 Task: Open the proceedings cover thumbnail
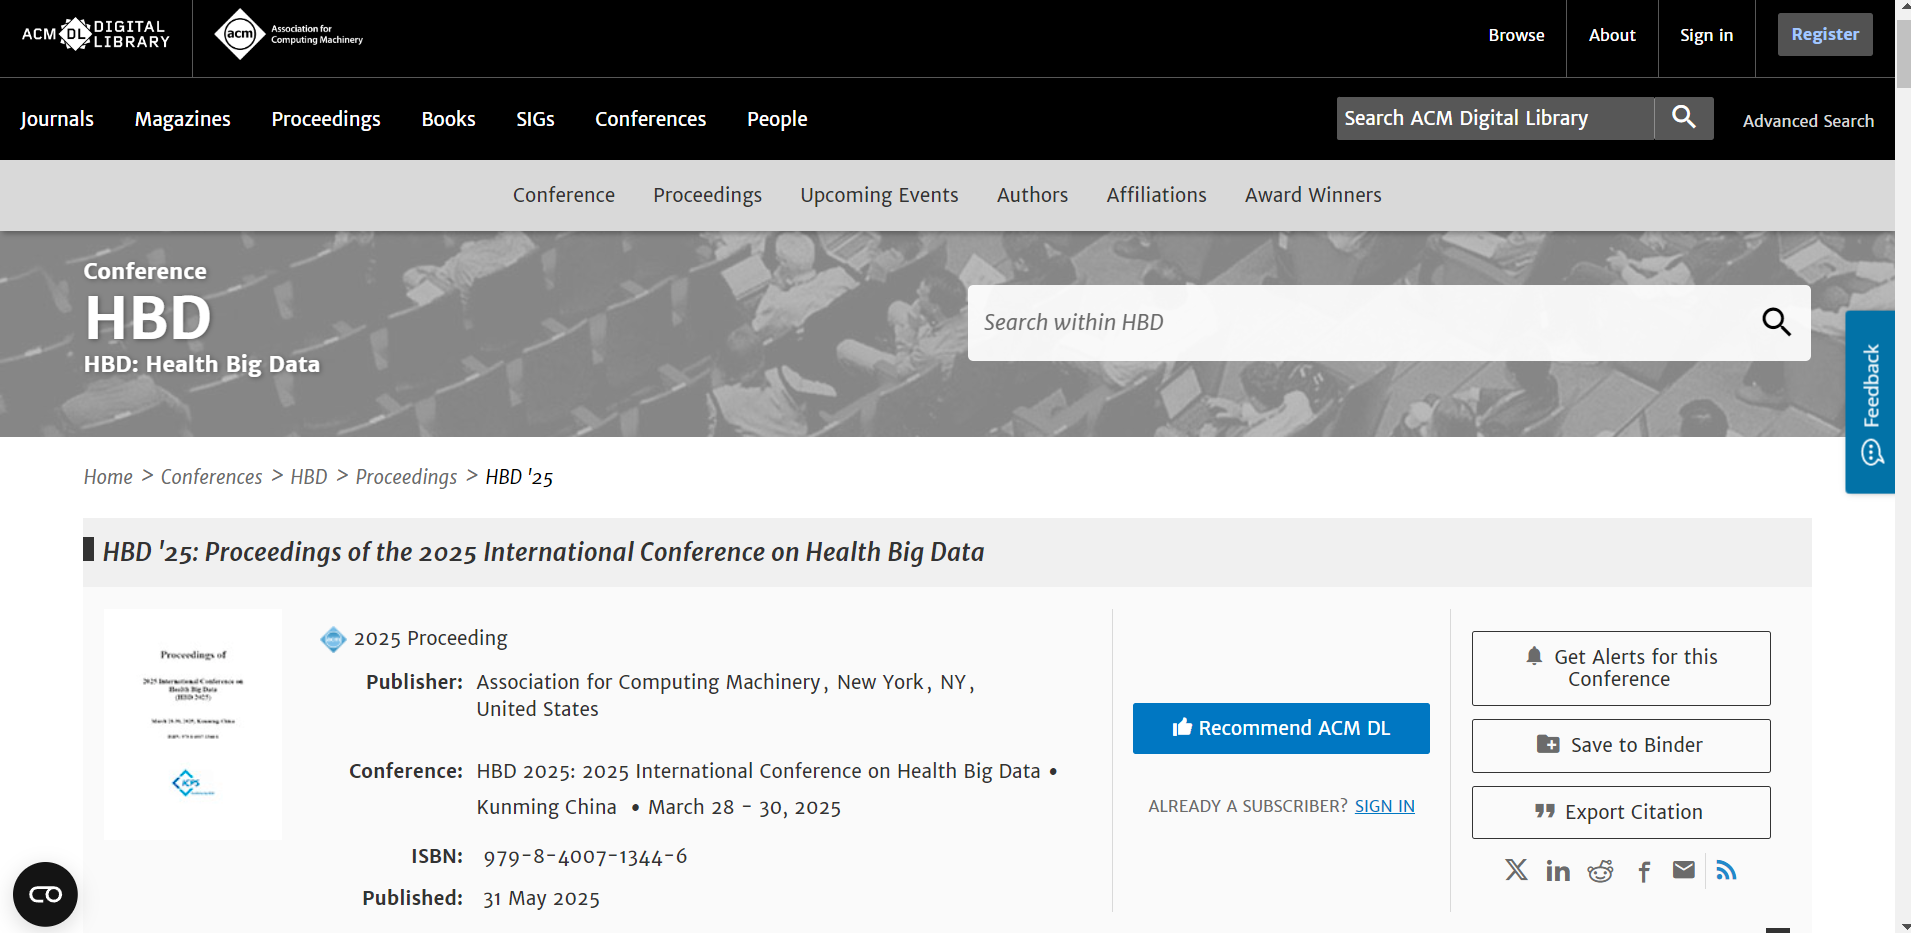(x=193, y=724)
